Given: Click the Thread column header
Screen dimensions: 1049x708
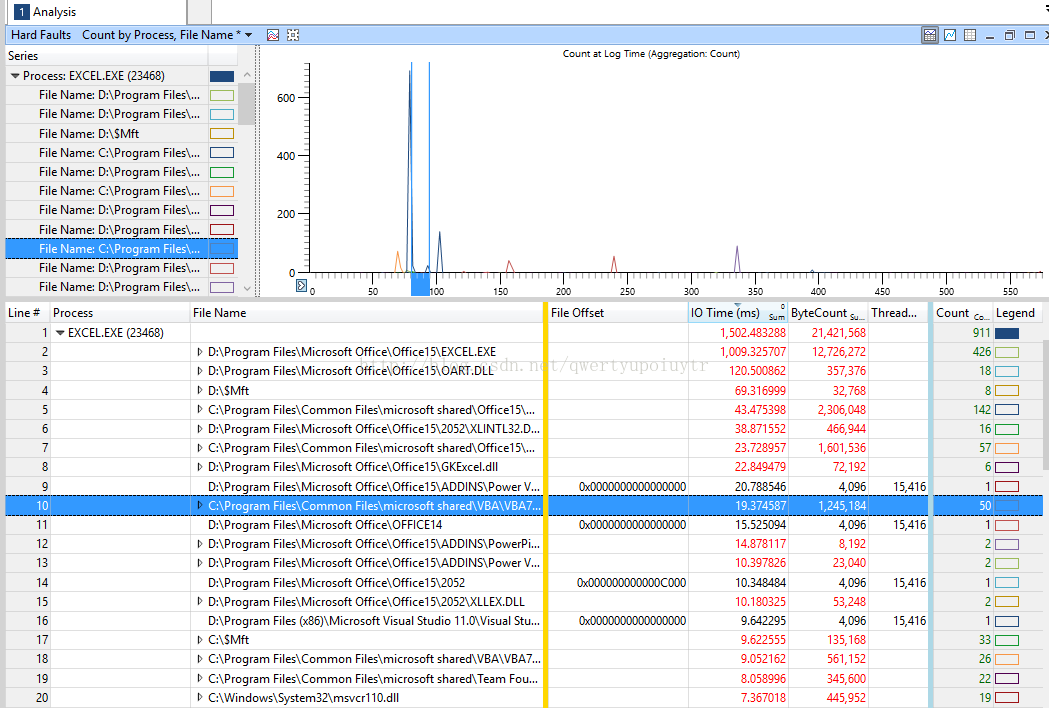Looking at the screenshot, I should pyautogui.click(x=898, y=313).
